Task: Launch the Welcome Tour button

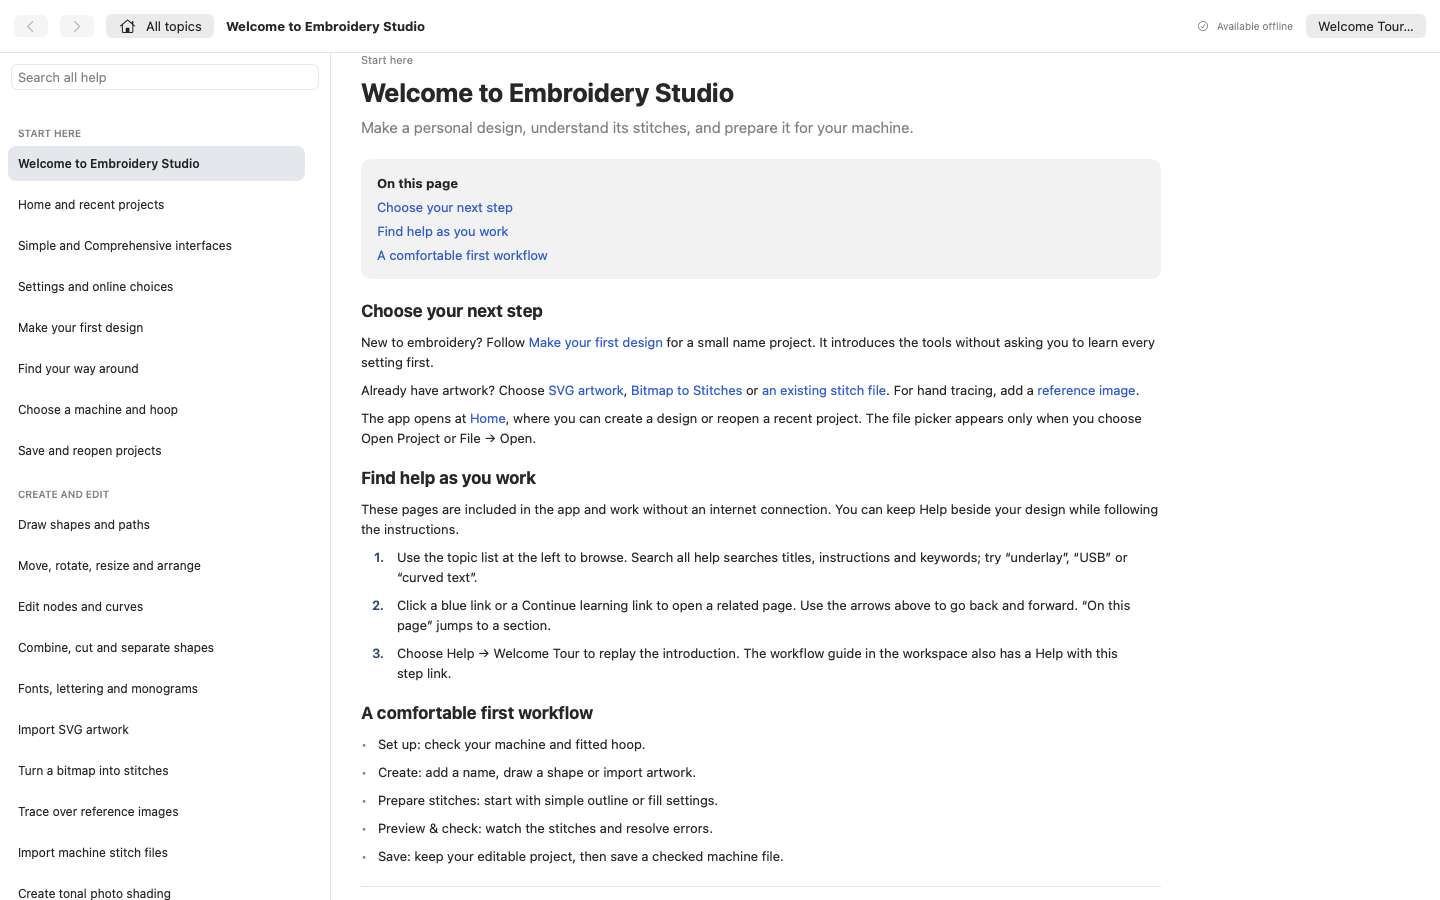Action: [x=1365, y=26]
